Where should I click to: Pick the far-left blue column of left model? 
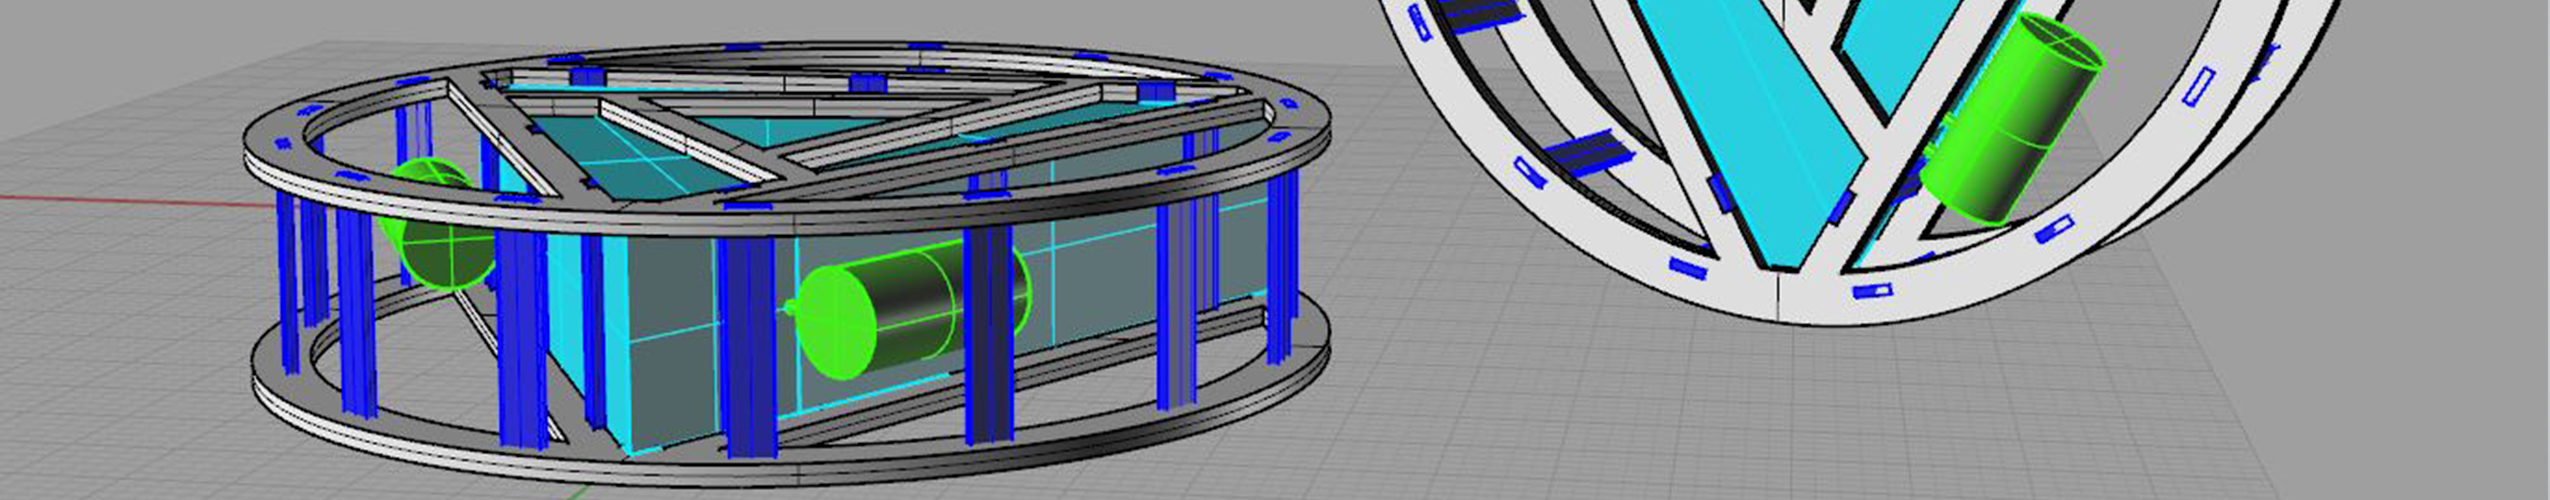287,280
